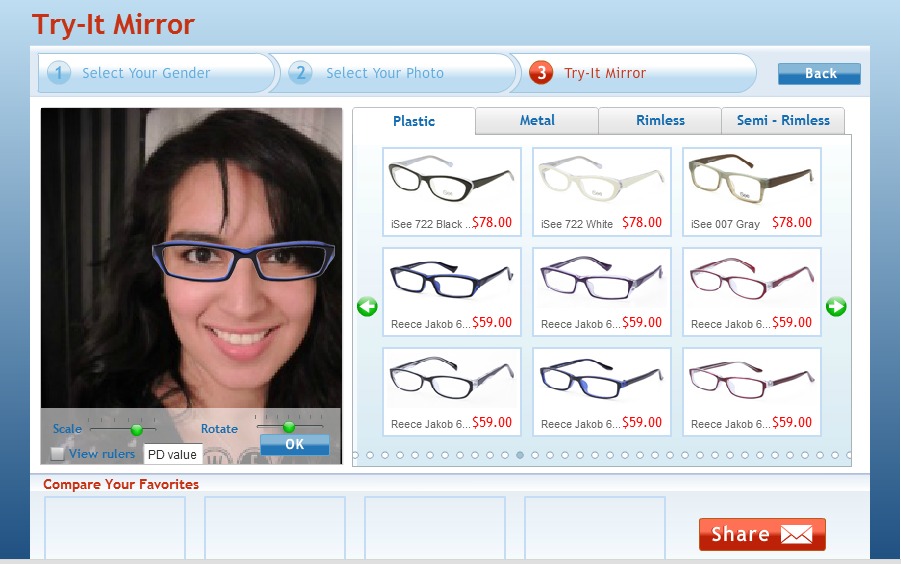901x564 pixels.
Task: Click the Share envelope button
Action: (x=762, y=534)
